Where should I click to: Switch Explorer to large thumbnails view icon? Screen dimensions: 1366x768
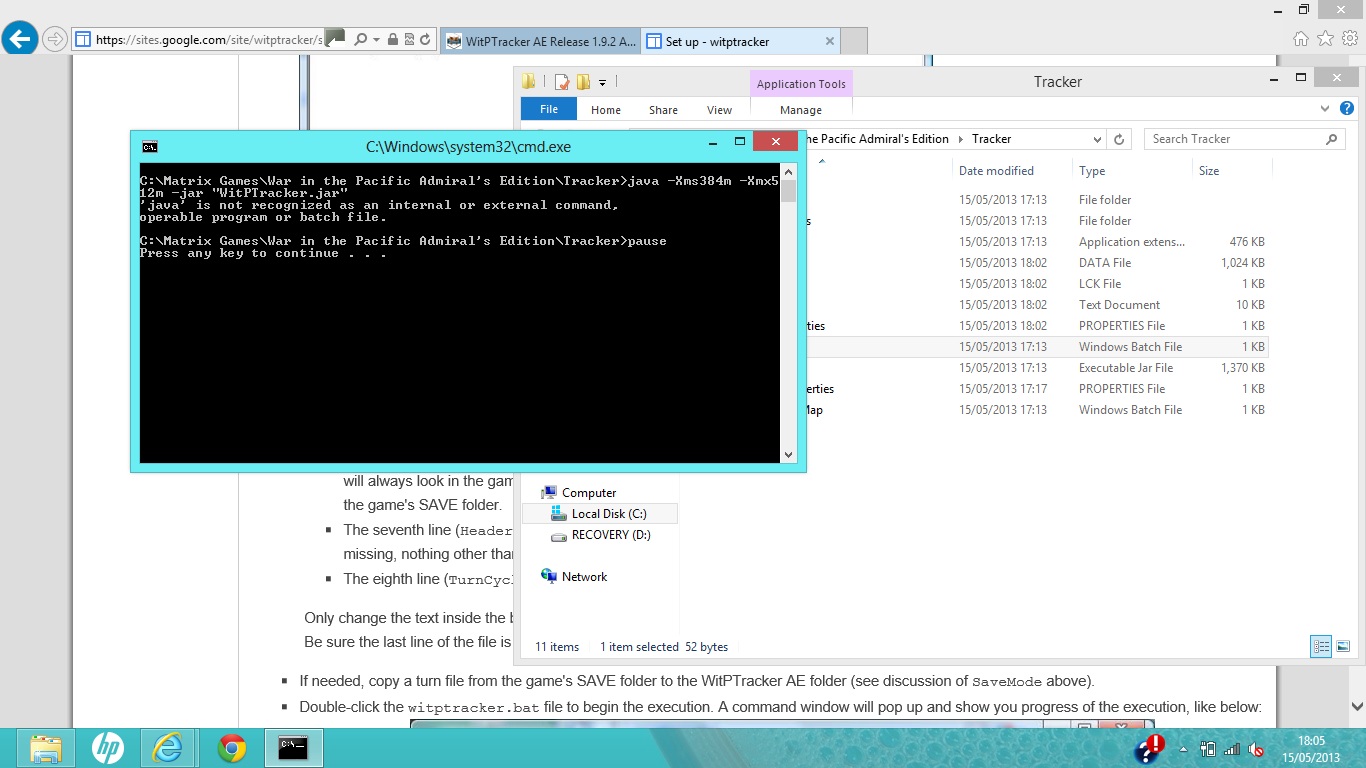pos(1343,647)
